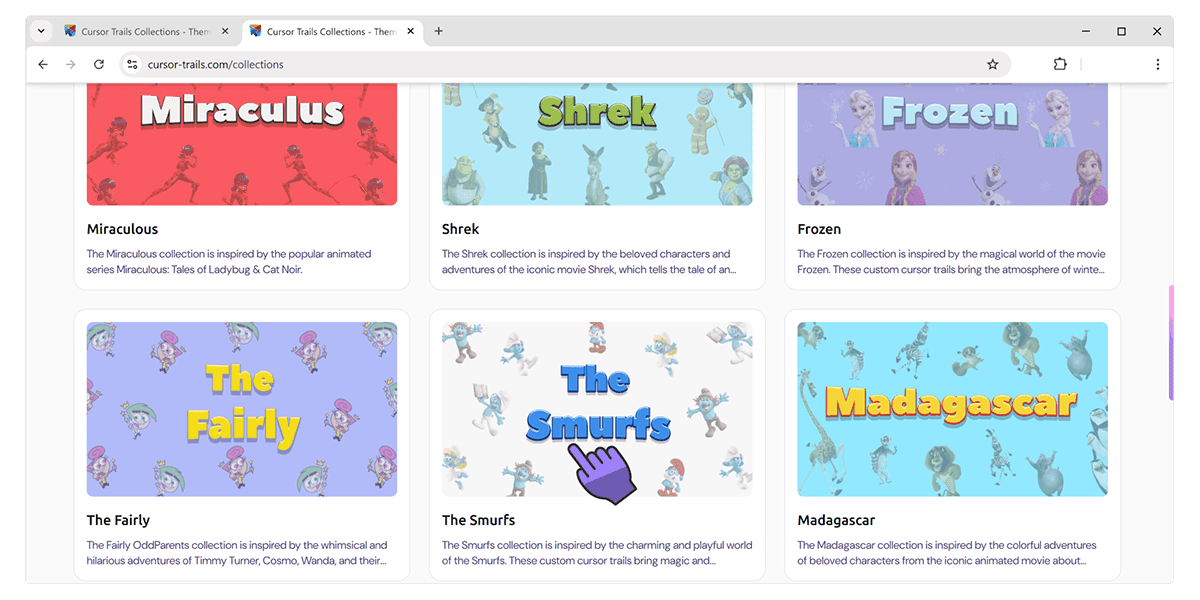This screenshot has height=600, width=1200.
Task: Open the Shrek collection banner image
Action: [597, 144]
